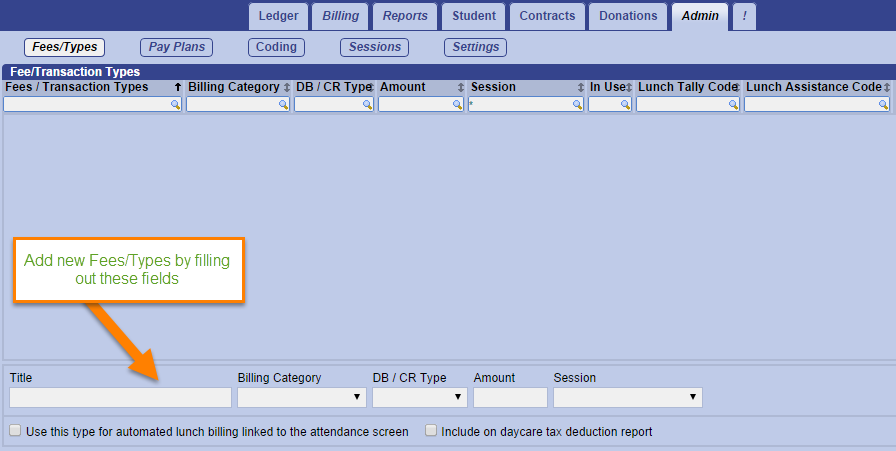Click the sort arrows on Billing Category column
896x451 pixels.
287,88
